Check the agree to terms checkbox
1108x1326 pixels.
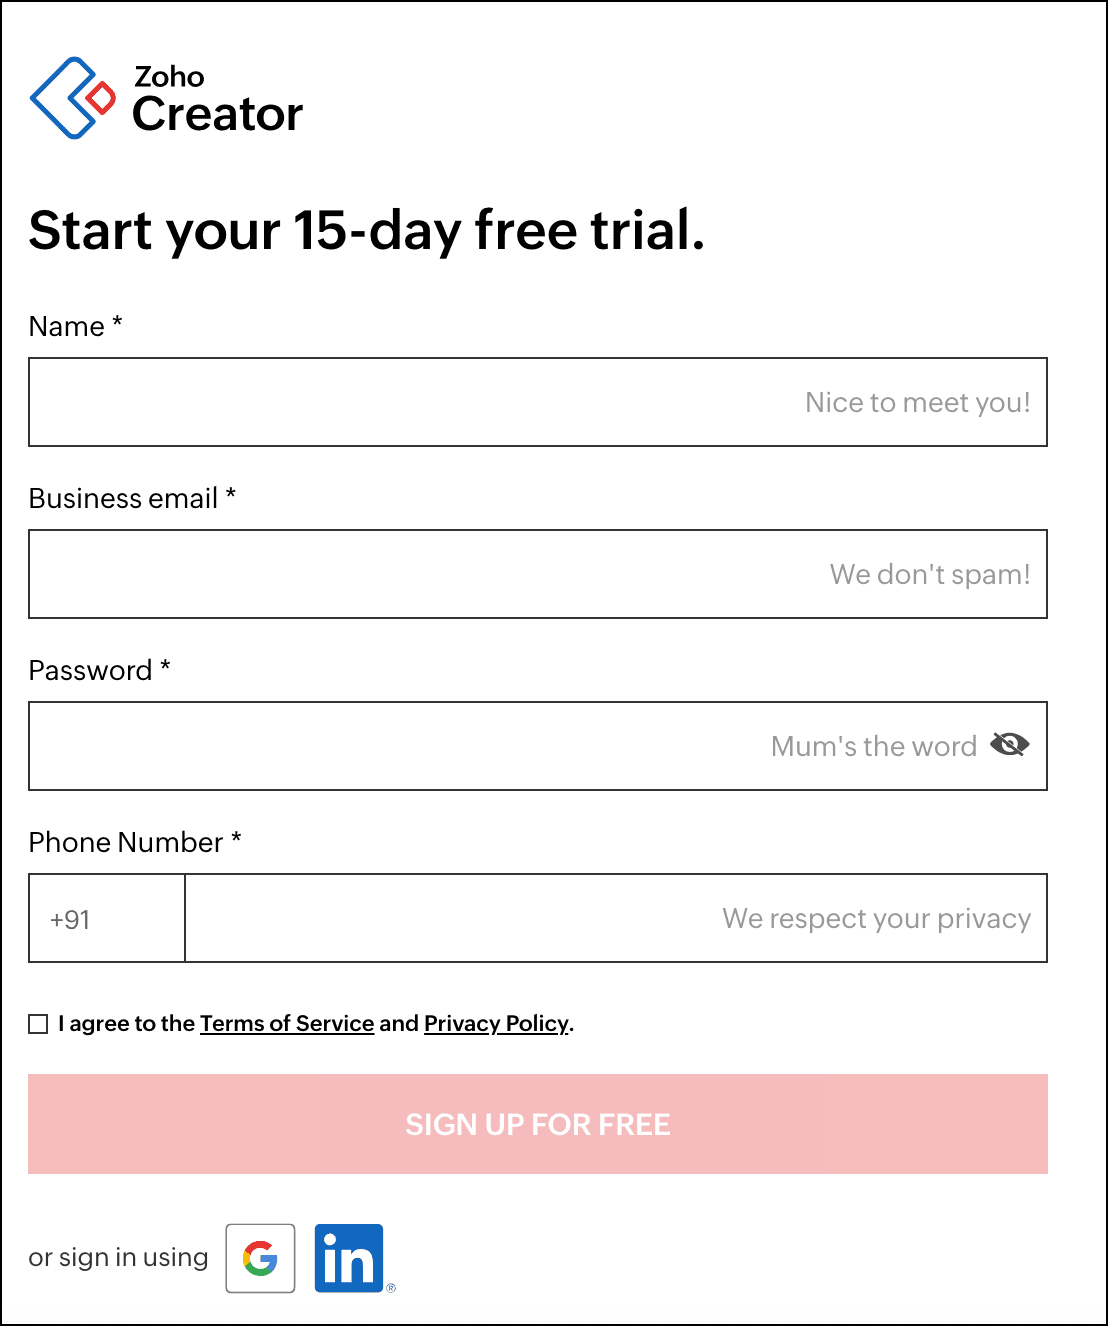(38, 1024)
